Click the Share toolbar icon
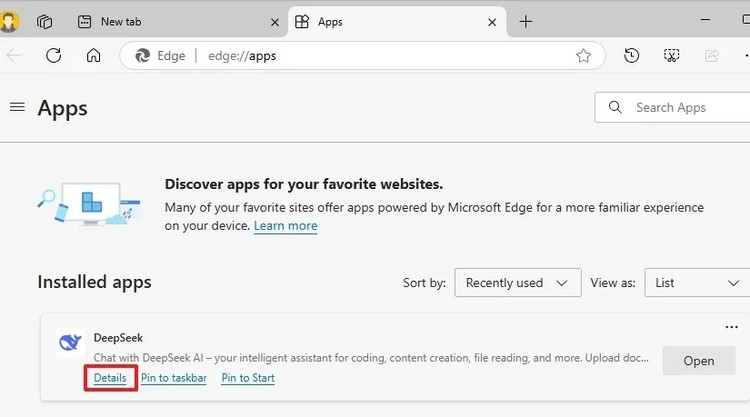 coord(712,55)
